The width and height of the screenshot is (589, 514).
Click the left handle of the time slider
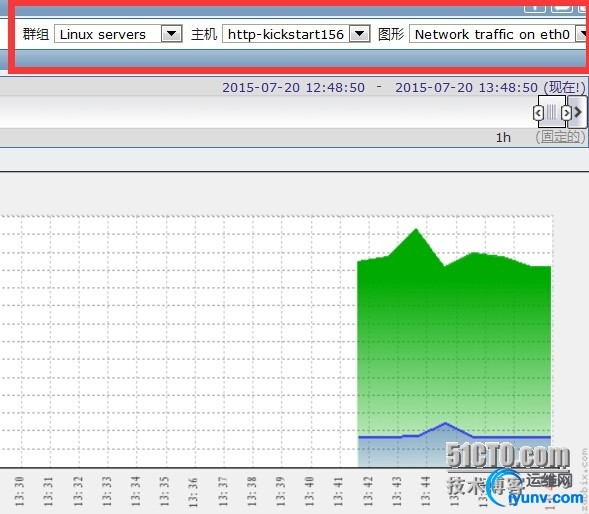[x=538, y=112]
